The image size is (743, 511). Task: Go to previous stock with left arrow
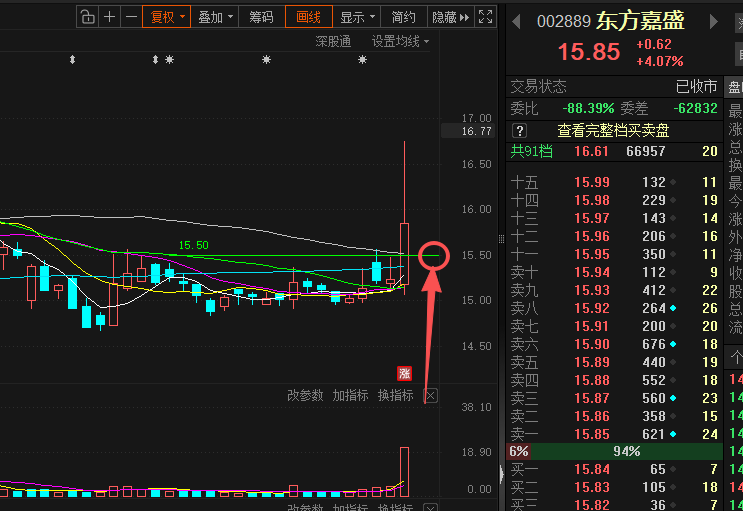516,21
